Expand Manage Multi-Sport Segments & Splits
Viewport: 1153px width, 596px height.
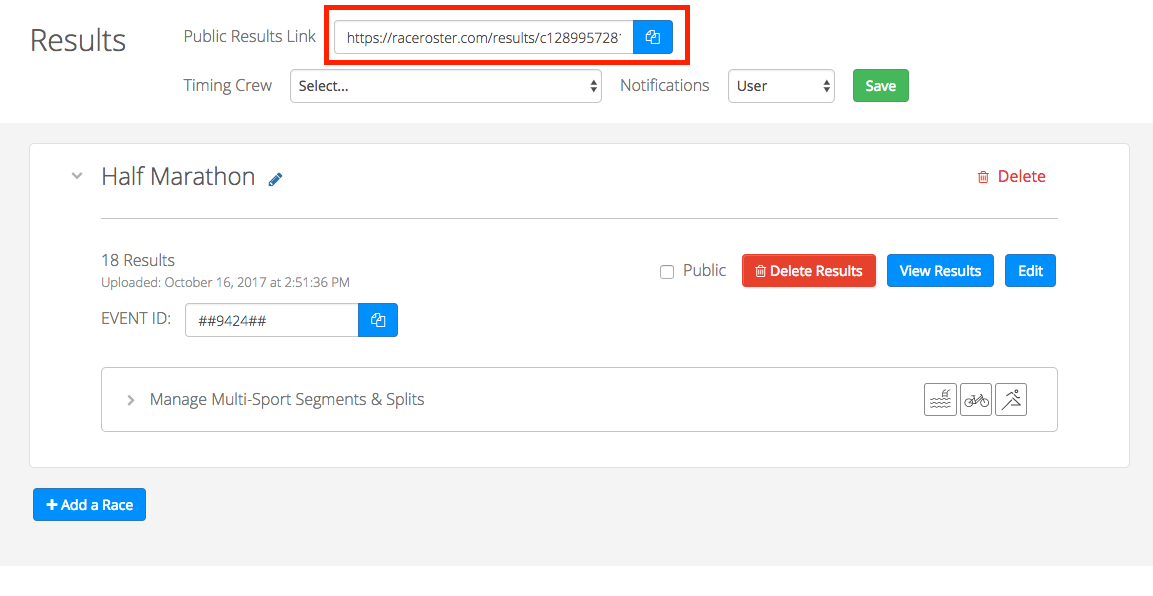coord(131,401)
